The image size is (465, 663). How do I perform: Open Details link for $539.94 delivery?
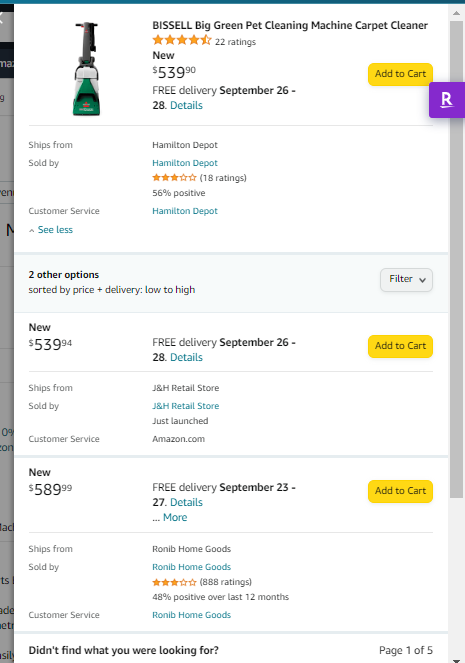186,357
